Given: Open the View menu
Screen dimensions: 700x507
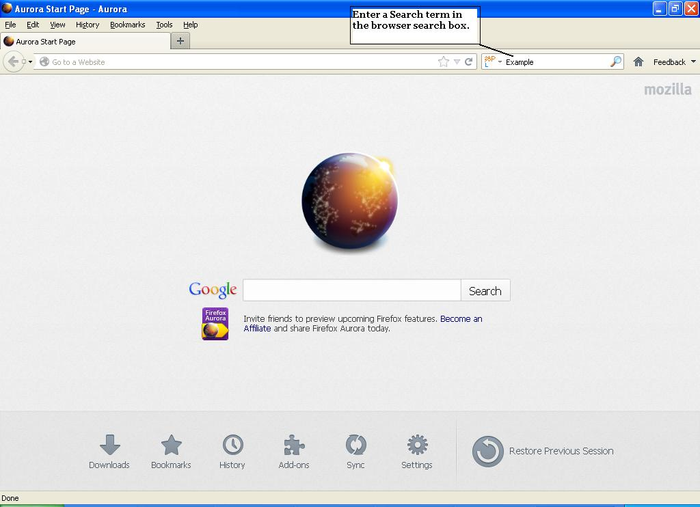Looking at the screenshot, I should click(x=58, y=25).
